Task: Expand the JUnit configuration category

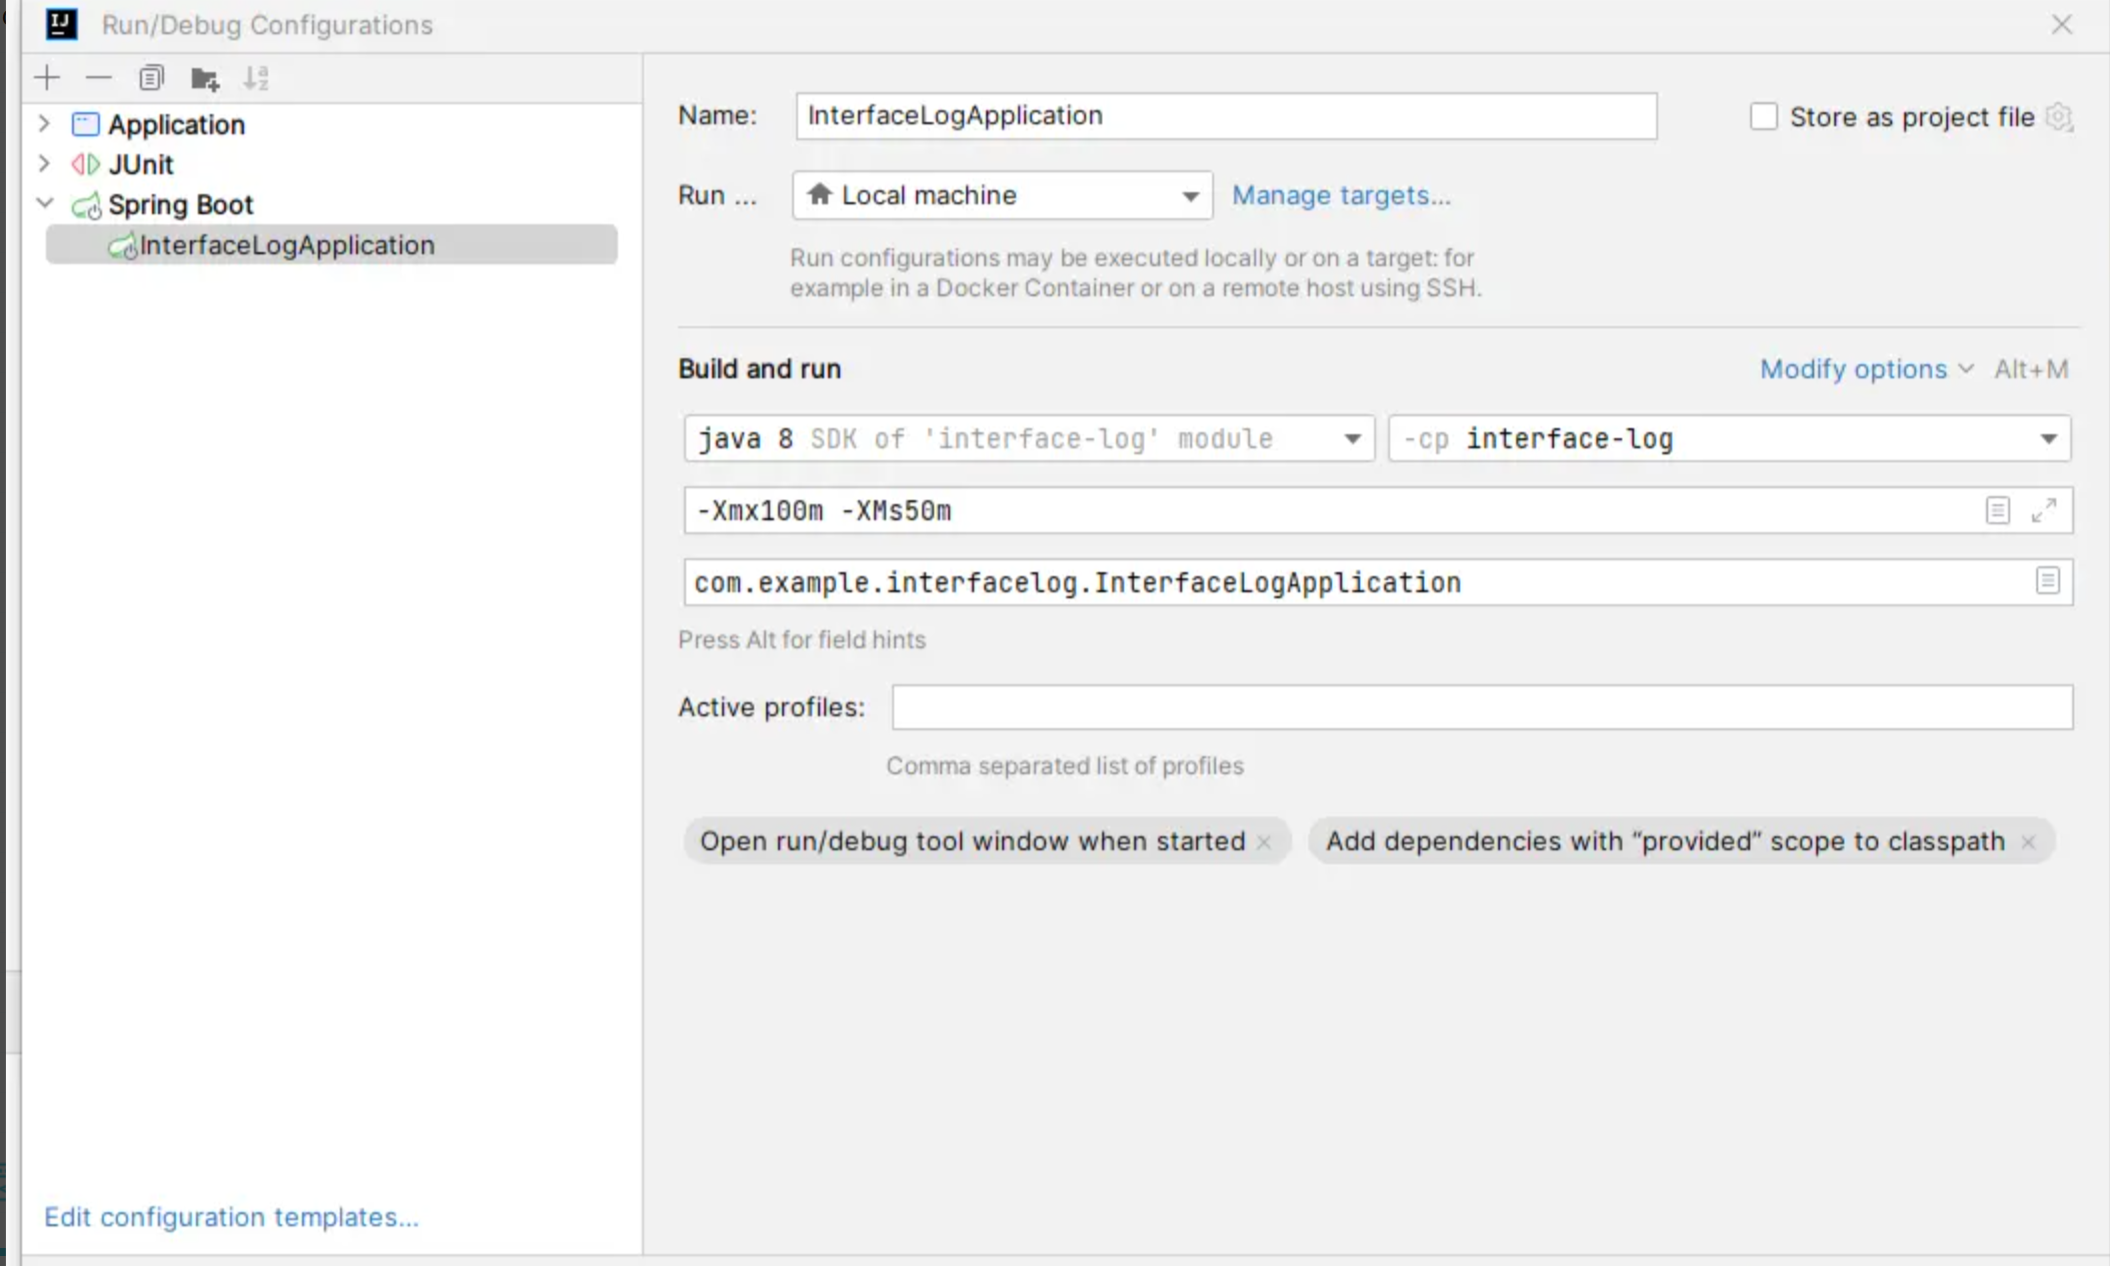Action: click(x=42, y=164)
